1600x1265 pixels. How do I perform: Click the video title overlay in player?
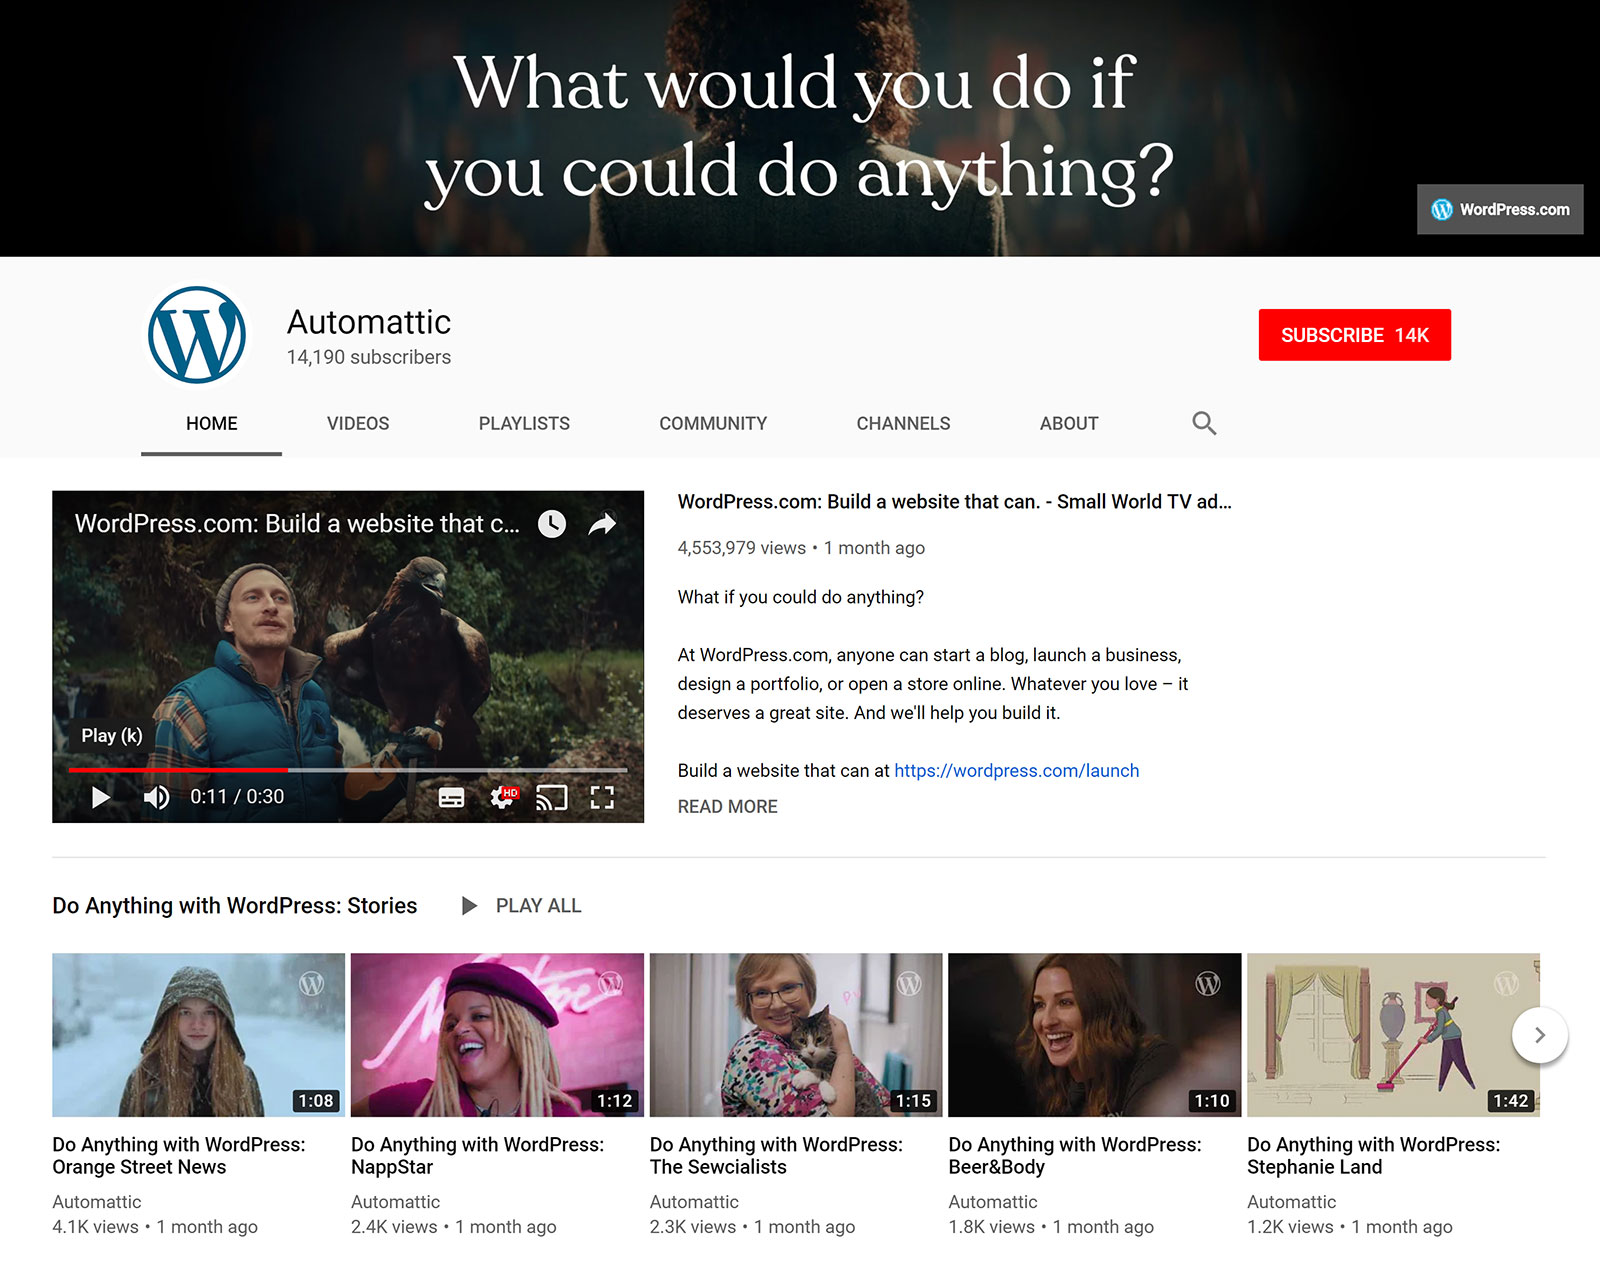click(297, 524)
